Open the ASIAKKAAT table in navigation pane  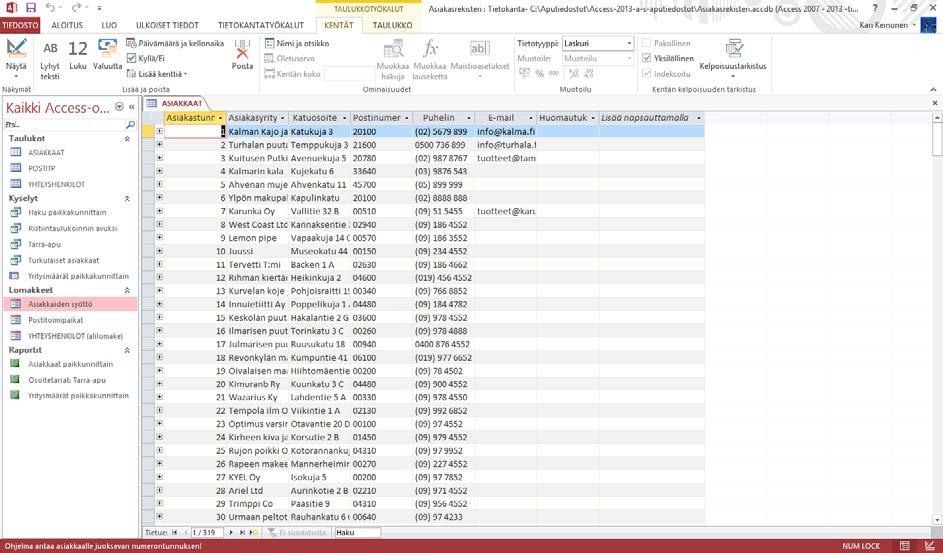click(46, 153)
